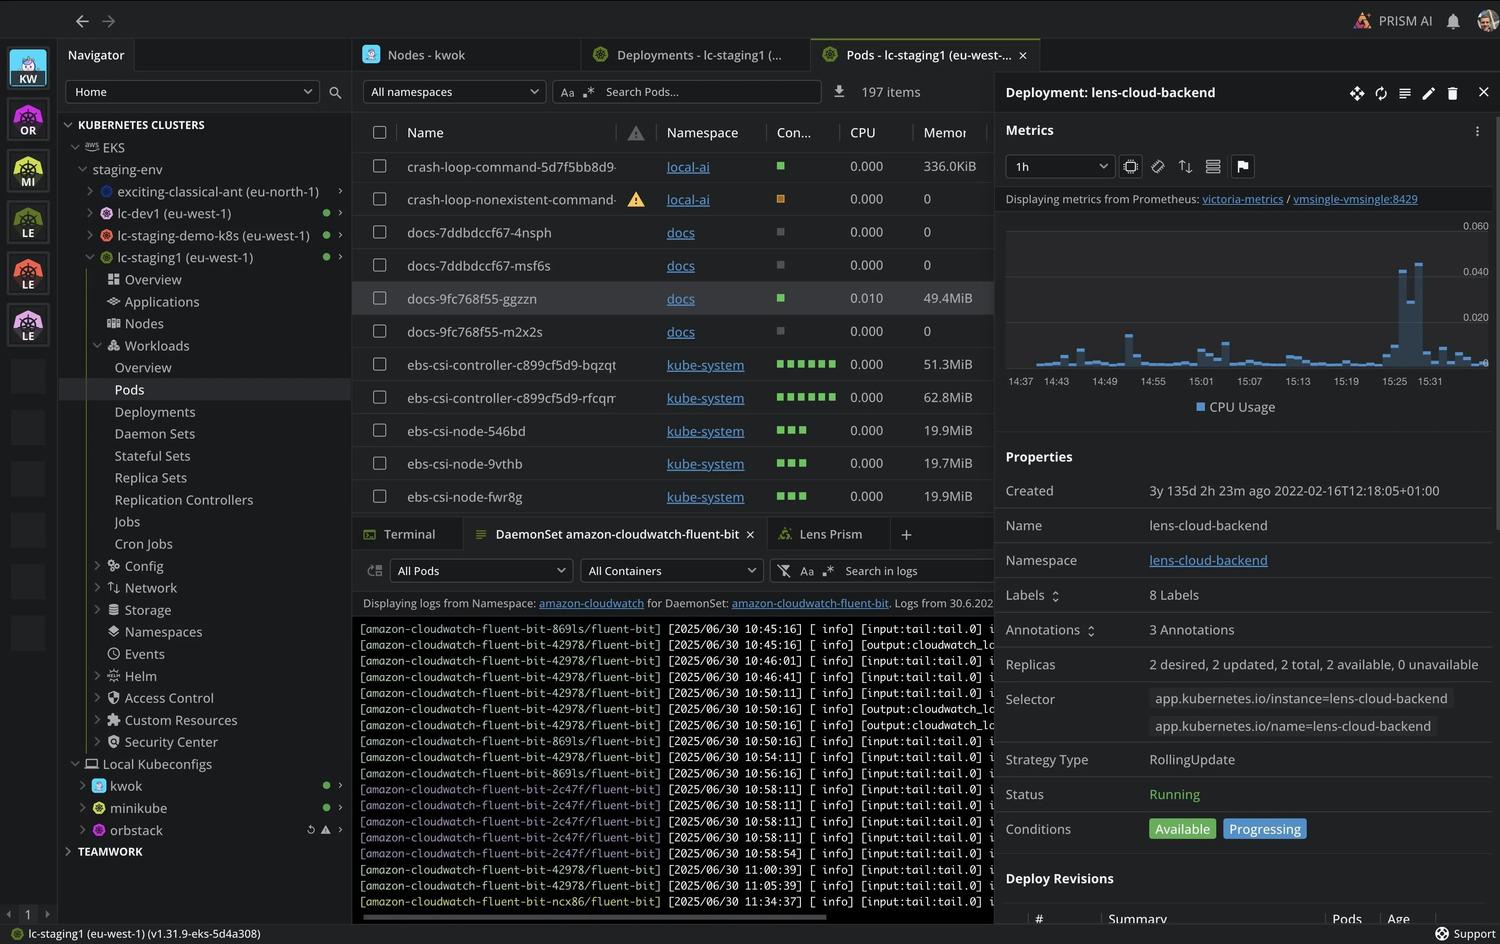
Task: Scale the deployment using the move icon
Action: click(x=1356, y=93)
